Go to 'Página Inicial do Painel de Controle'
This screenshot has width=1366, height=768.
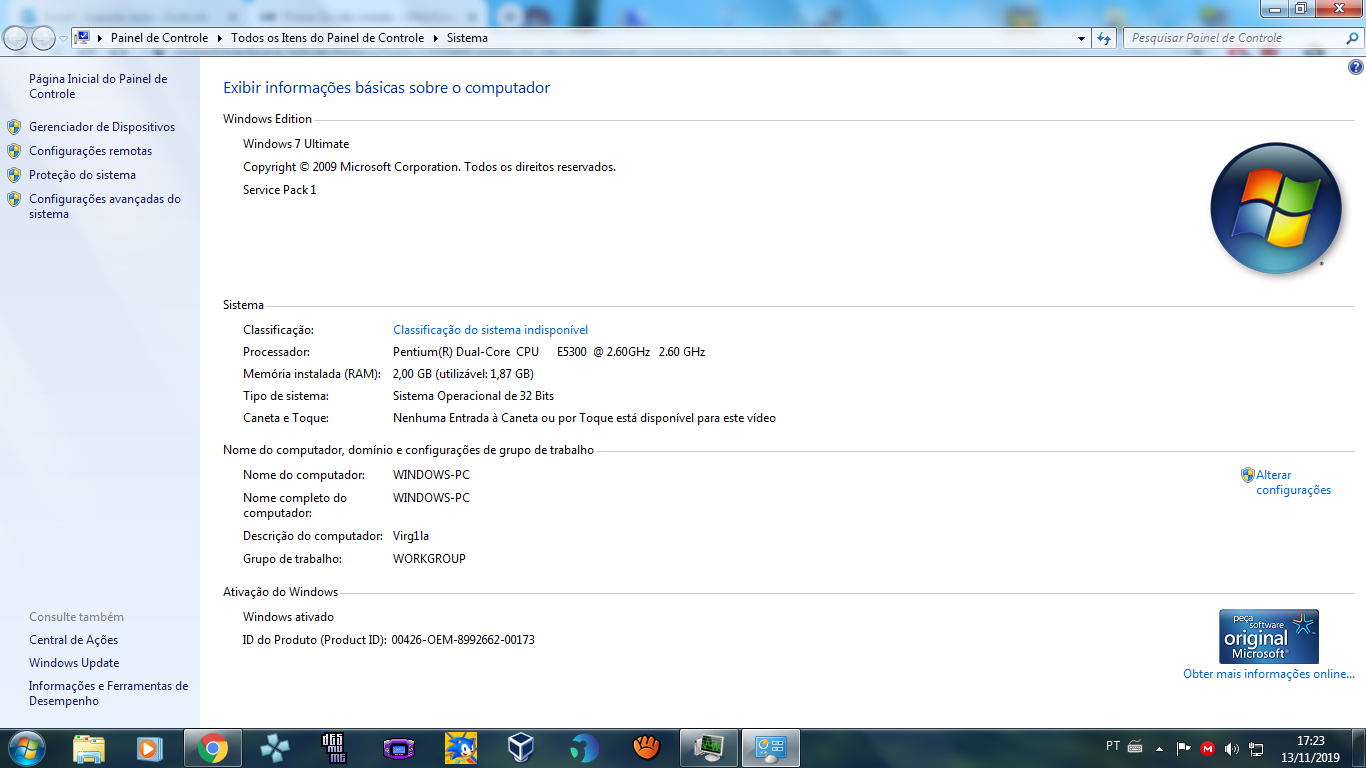pyautogui.click(x=98, y=86)
